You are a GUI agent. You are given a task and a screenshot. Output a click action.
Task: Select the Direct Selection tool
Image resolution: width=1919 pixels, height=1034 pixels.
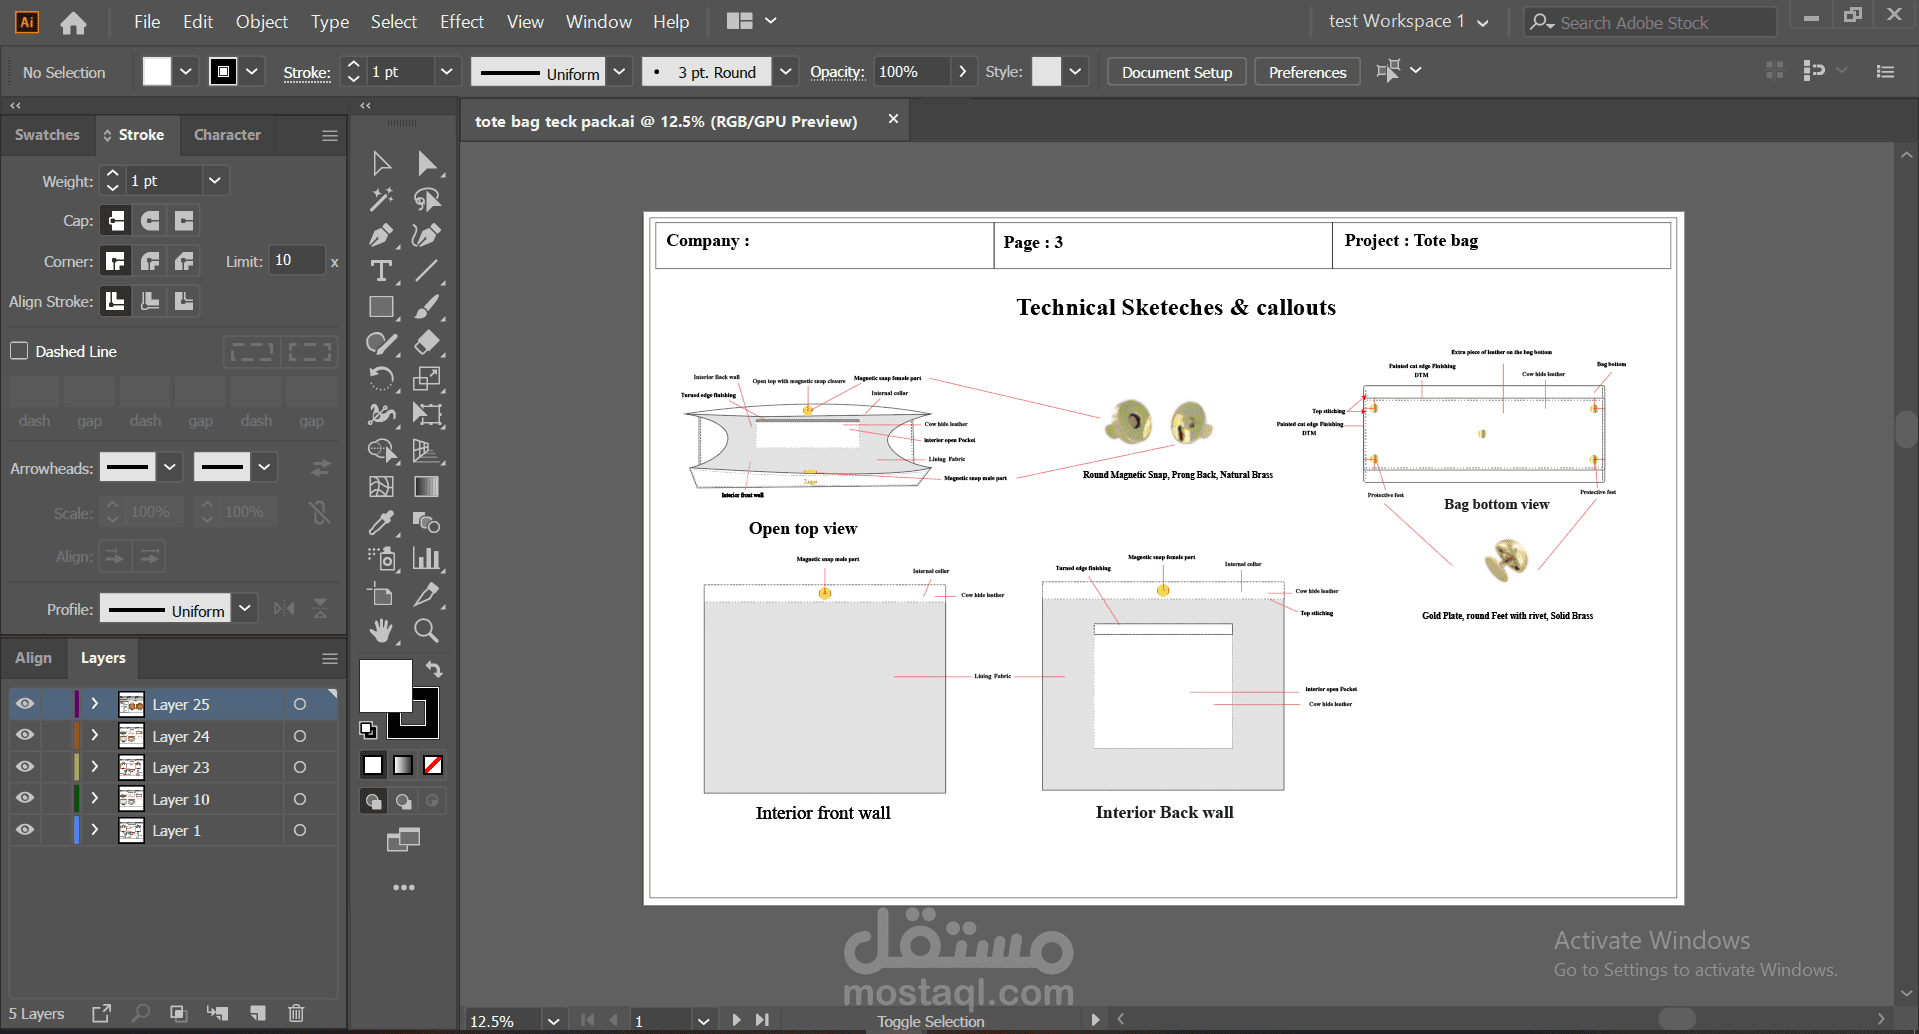(427, 163)
